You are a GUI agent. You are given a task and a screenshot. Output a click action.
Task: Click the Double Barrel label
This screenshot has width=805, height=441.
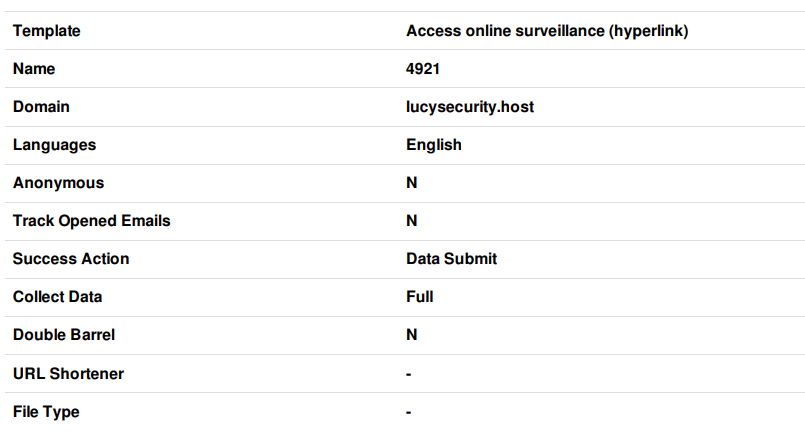pyautogui.click(x=64, y=335)
